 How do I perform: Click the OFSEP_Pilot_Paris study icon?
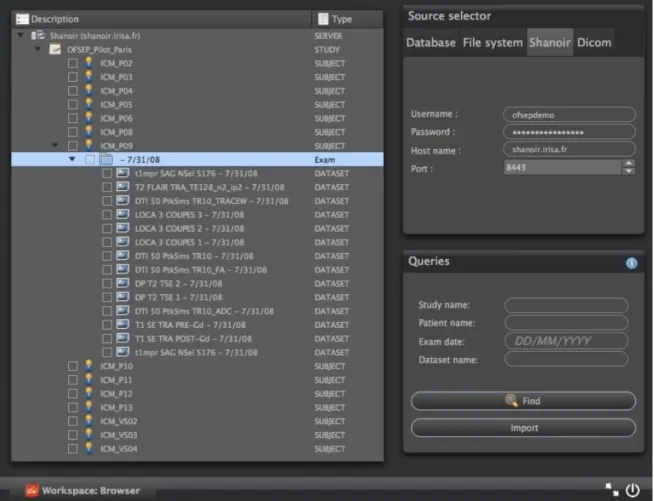pyautogui.click(x=55, y=49)
